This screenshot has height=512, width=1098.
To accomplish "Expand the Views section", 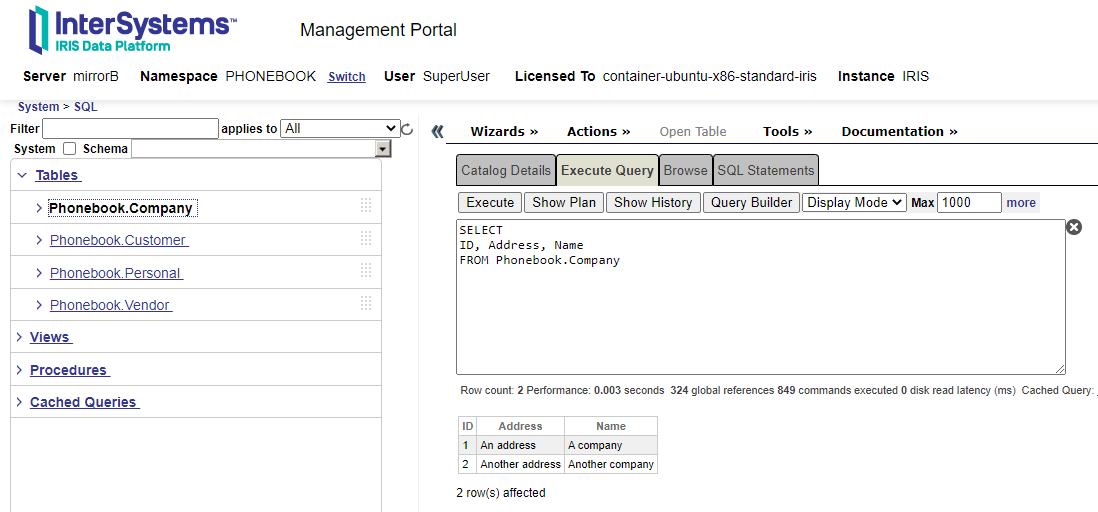I will tap(49, 337).
